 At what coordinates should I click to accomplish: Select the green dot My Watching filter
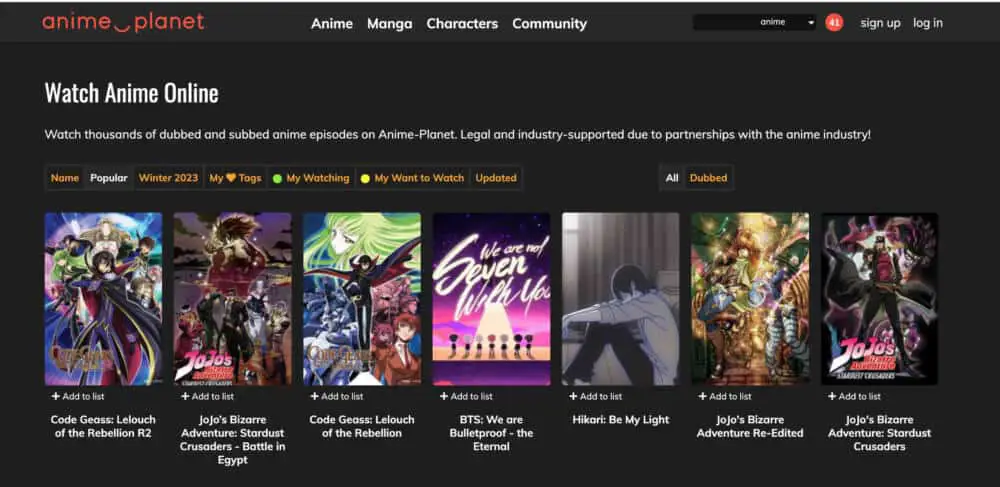[311, 178]
